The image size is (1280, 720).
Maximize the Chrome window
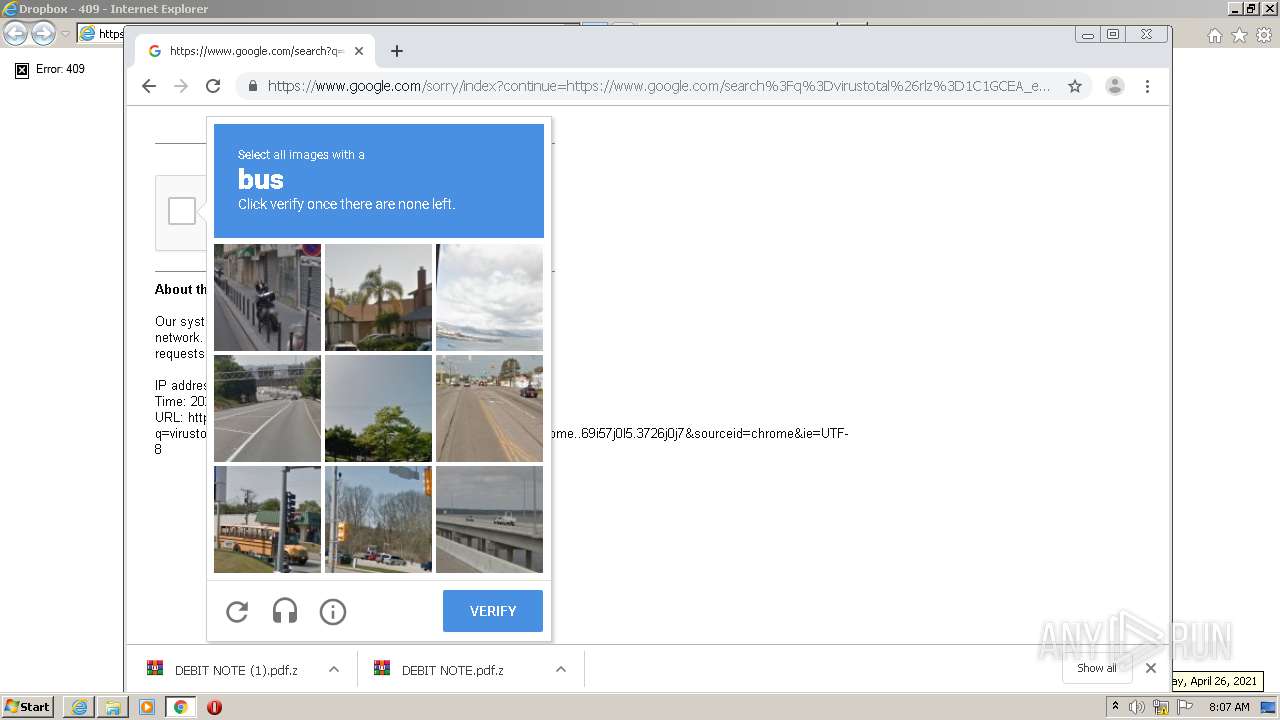tap(1113, 34)
